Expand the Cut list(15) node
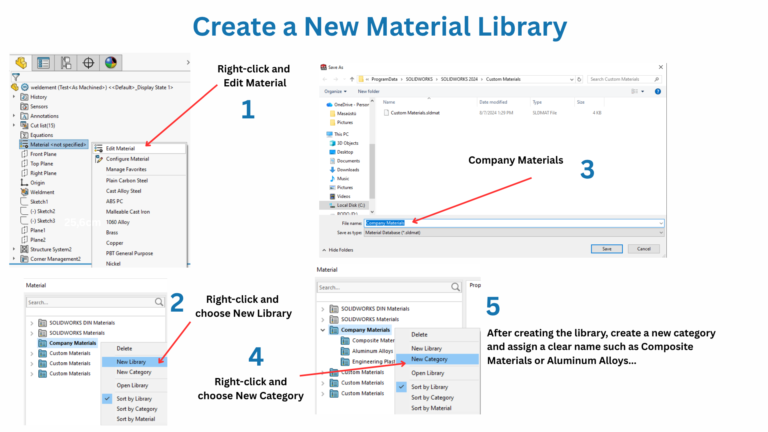Viewport: 768px width, 432px height. [x=14, y=125]
